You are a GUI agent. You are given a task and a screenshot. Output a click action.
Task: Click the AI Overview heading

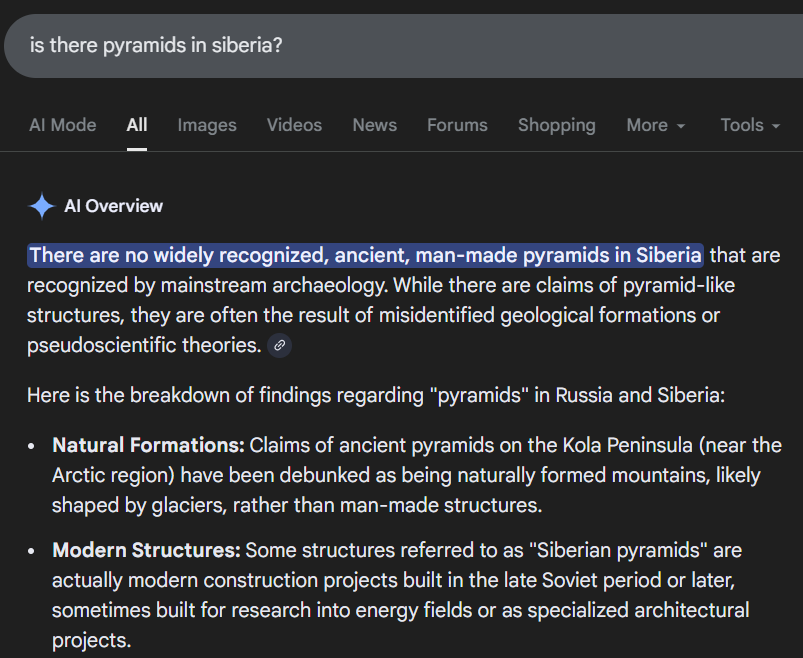tap(113, 206)
